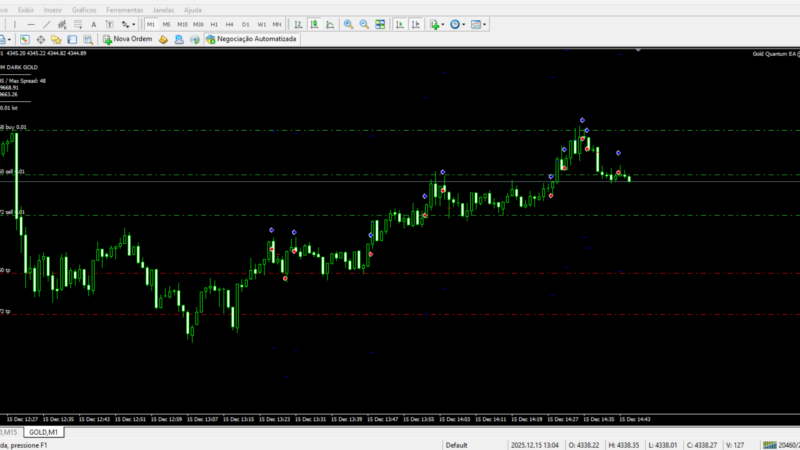Select the horizontal line drawing tool
The width and height of the screenshot is (800, 450).
click(31, 24)
